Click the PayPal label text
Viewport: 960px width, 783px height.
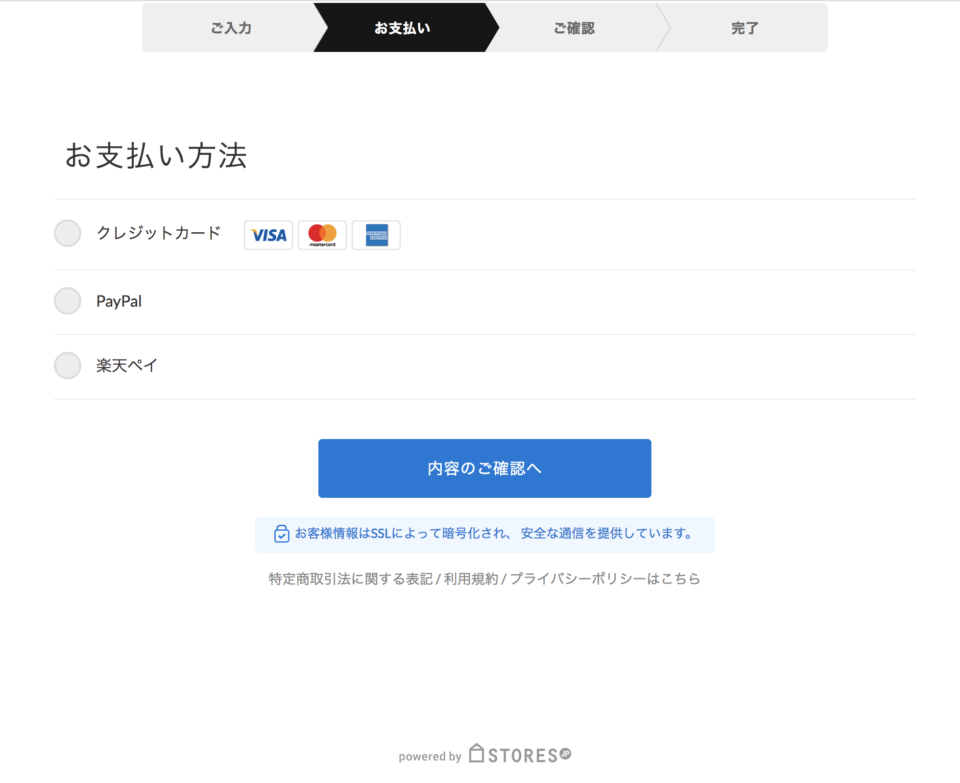tap(119, 301)
